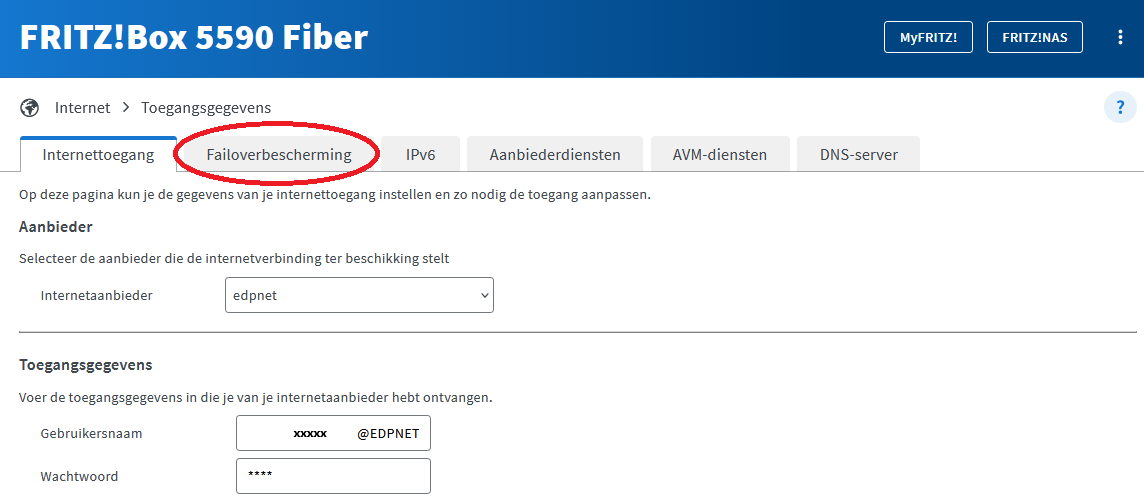Expand the Internetaanbieder dropdown showing edpnet
1144x497 pixels.
(359, 295)
